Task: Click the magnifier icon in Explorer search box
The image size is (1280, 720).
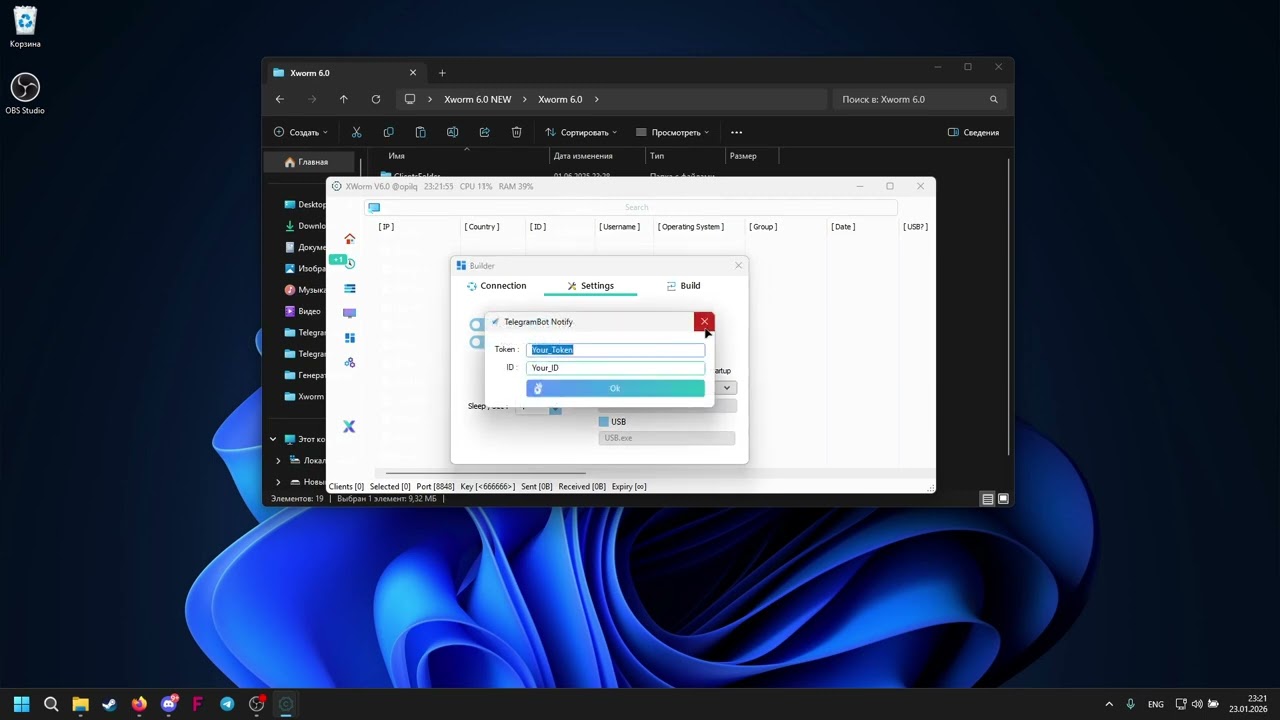Action: coord(993,99)
